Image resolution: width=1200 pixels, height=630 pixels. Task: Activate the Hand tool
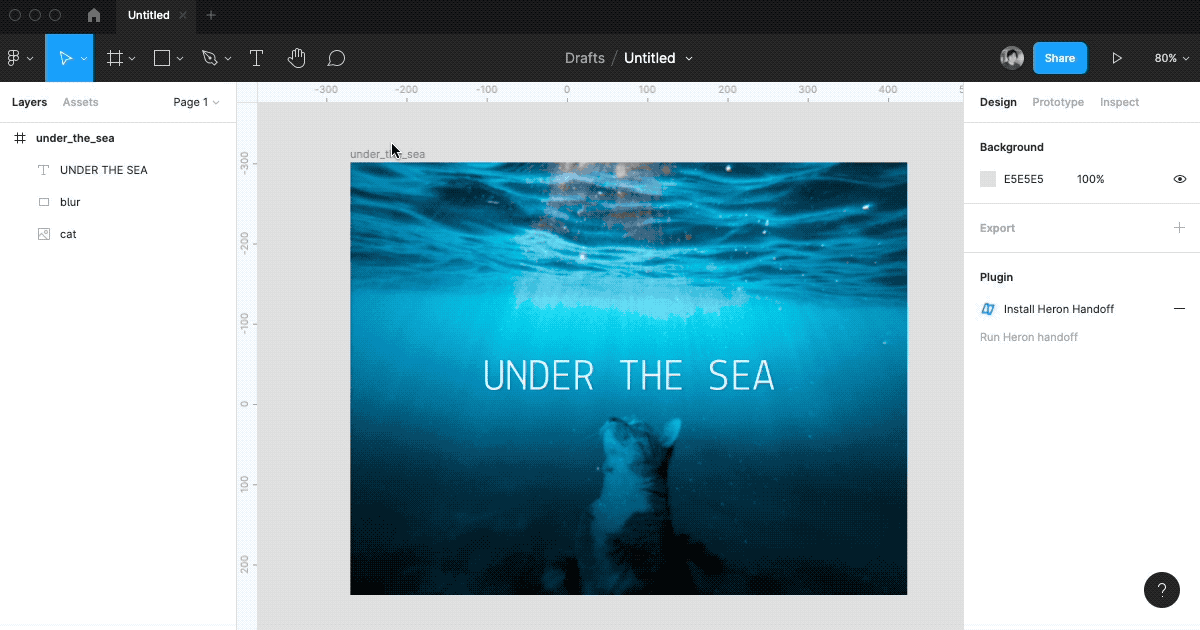[x=296, y=58]
